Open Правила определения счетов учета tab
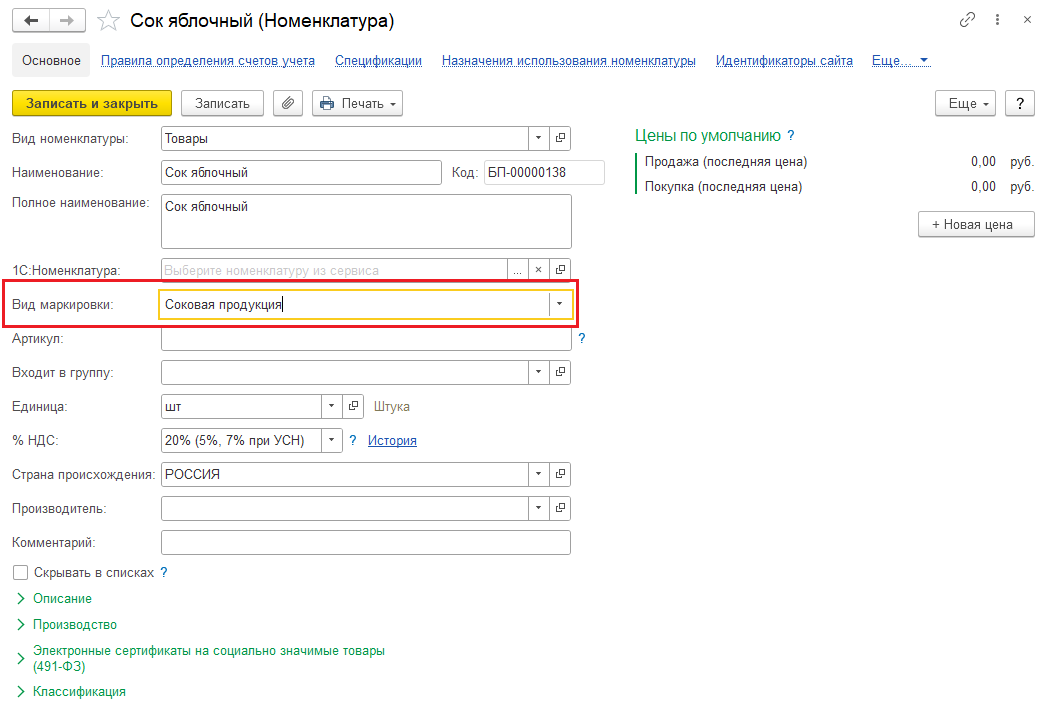 [208, 60]
